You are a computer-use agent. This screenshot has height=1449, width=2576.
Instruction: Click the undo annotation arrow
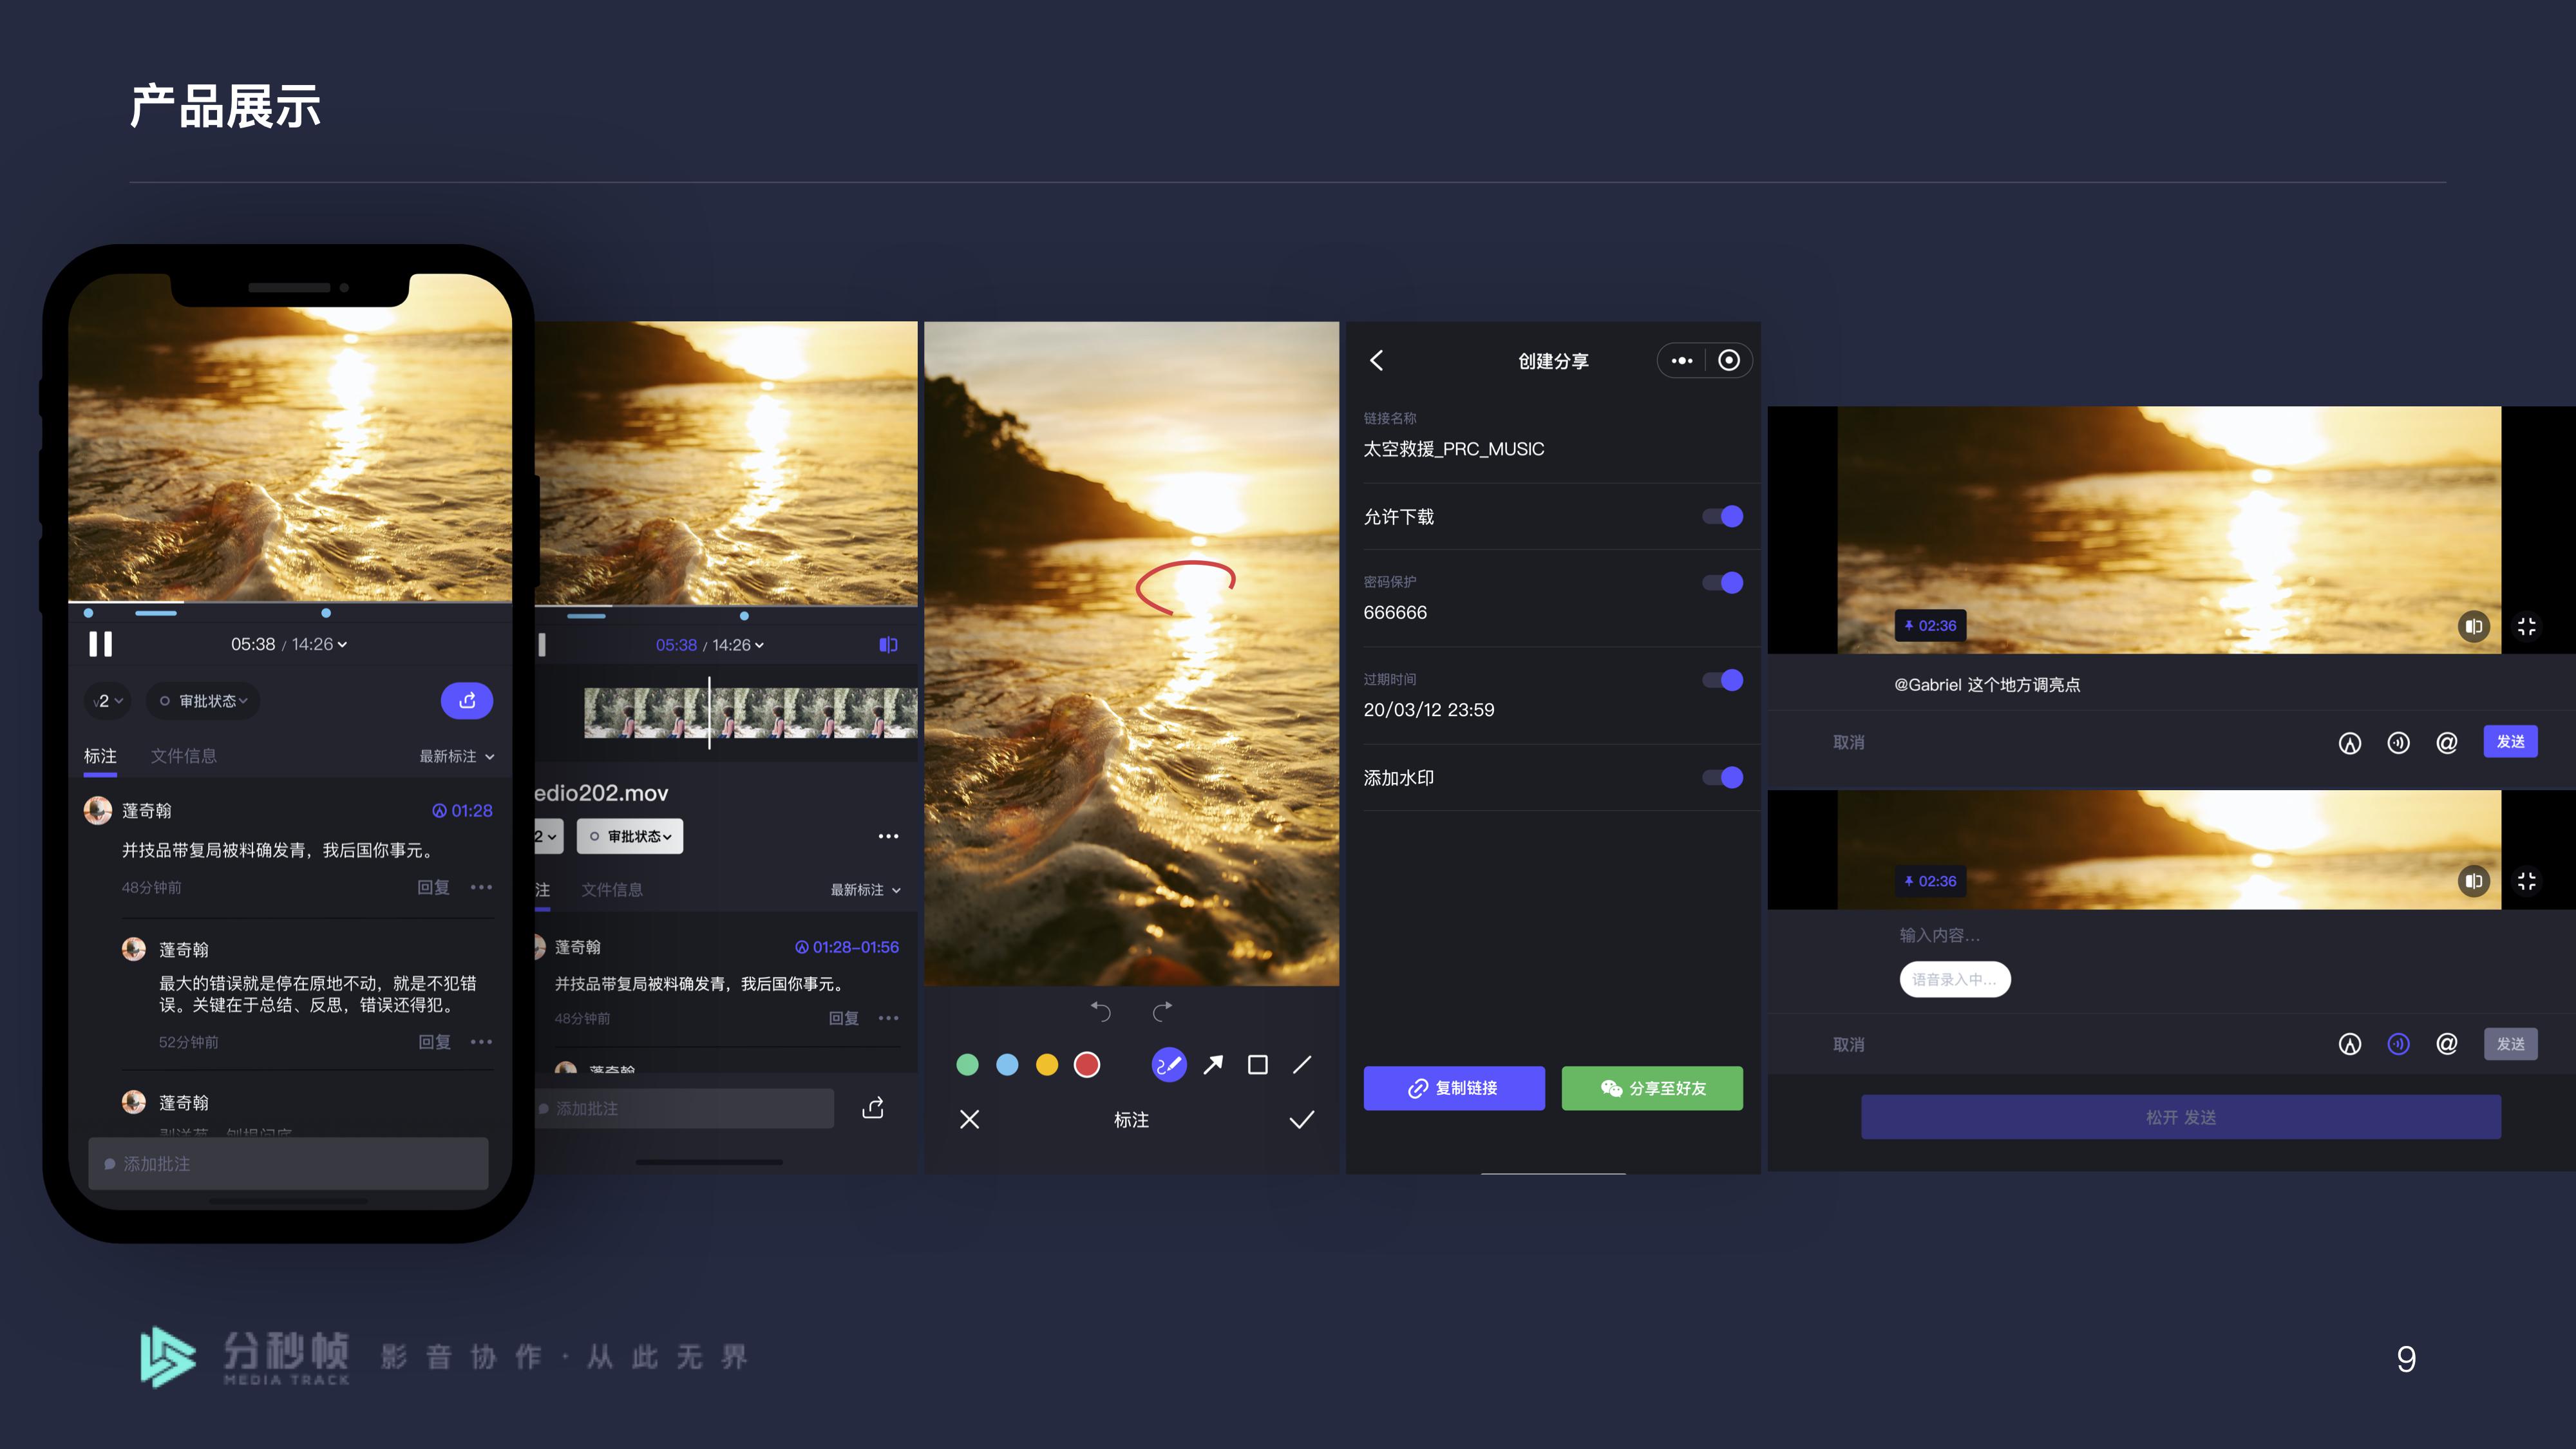pyautogui.click(x=1100, y=1011)
